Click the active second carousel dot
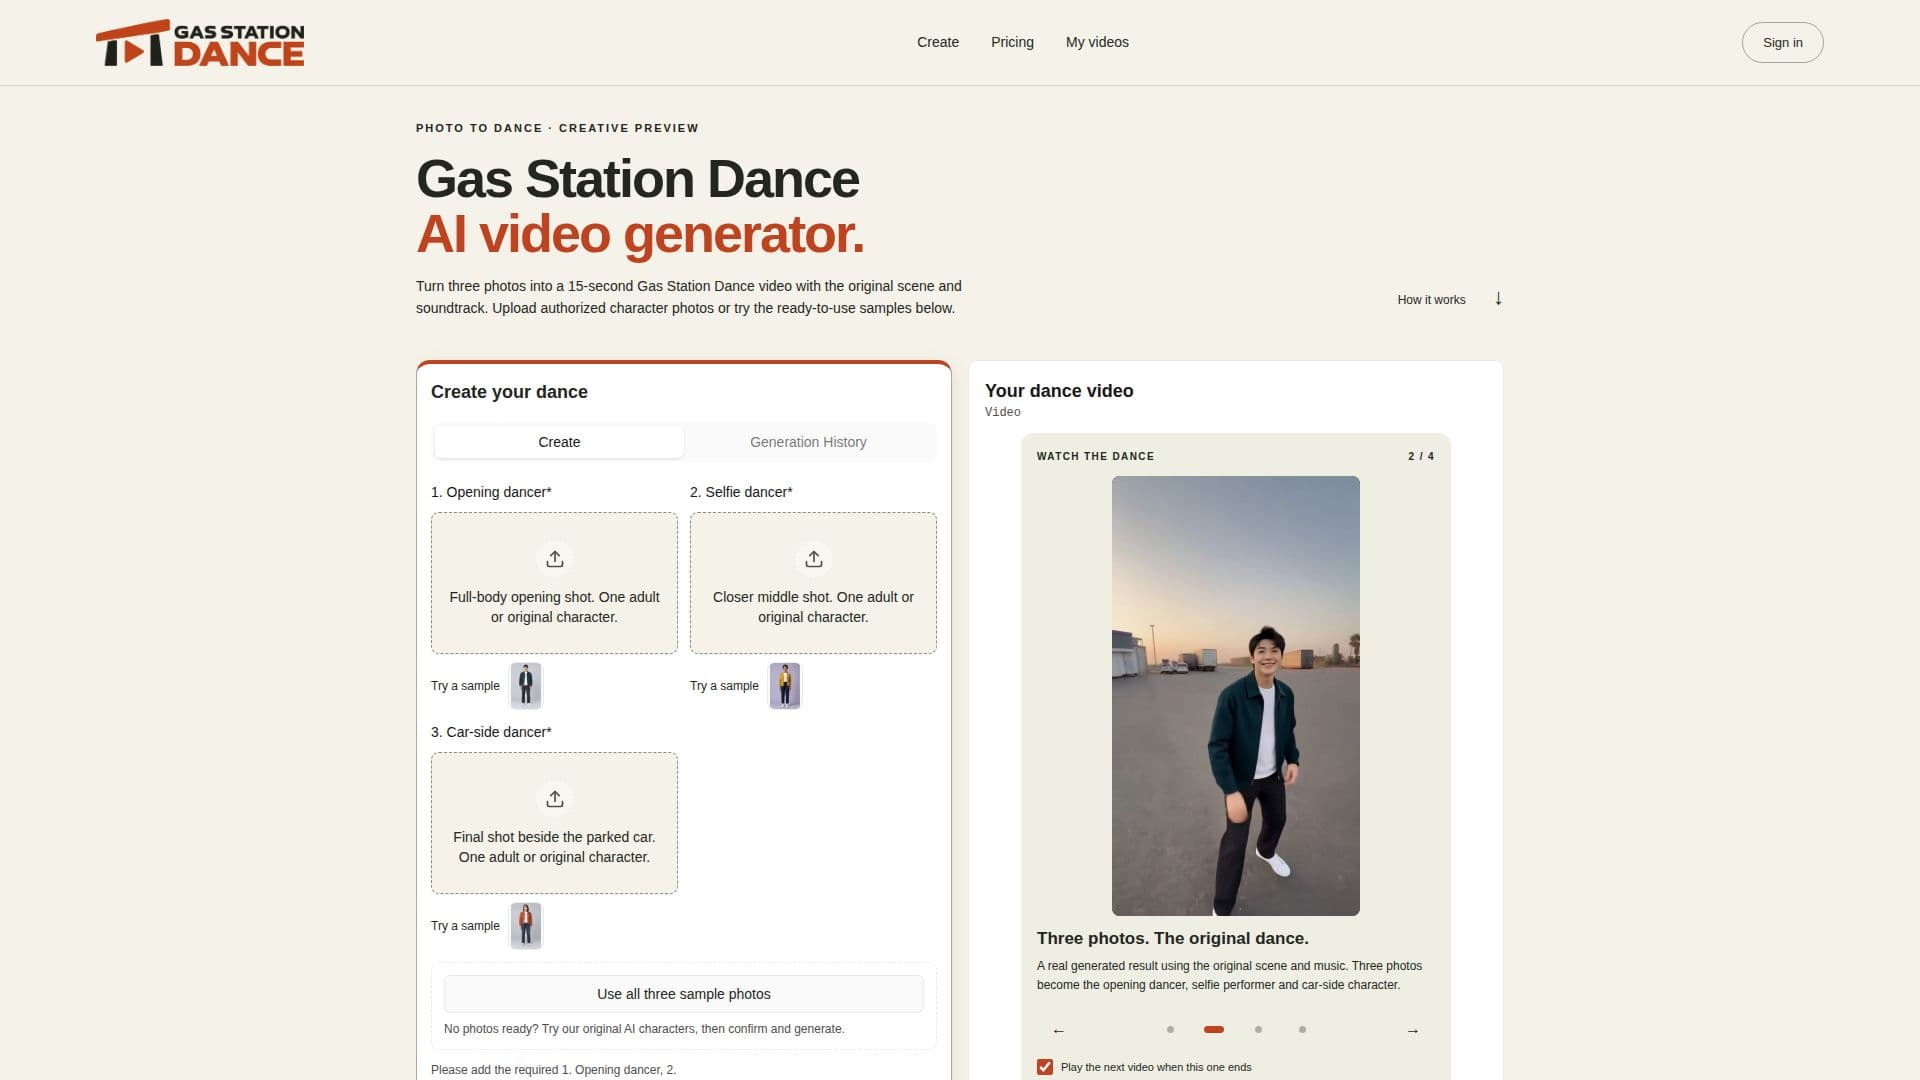This screenshot has height=1080, width=1920. click(1214, 1030)
